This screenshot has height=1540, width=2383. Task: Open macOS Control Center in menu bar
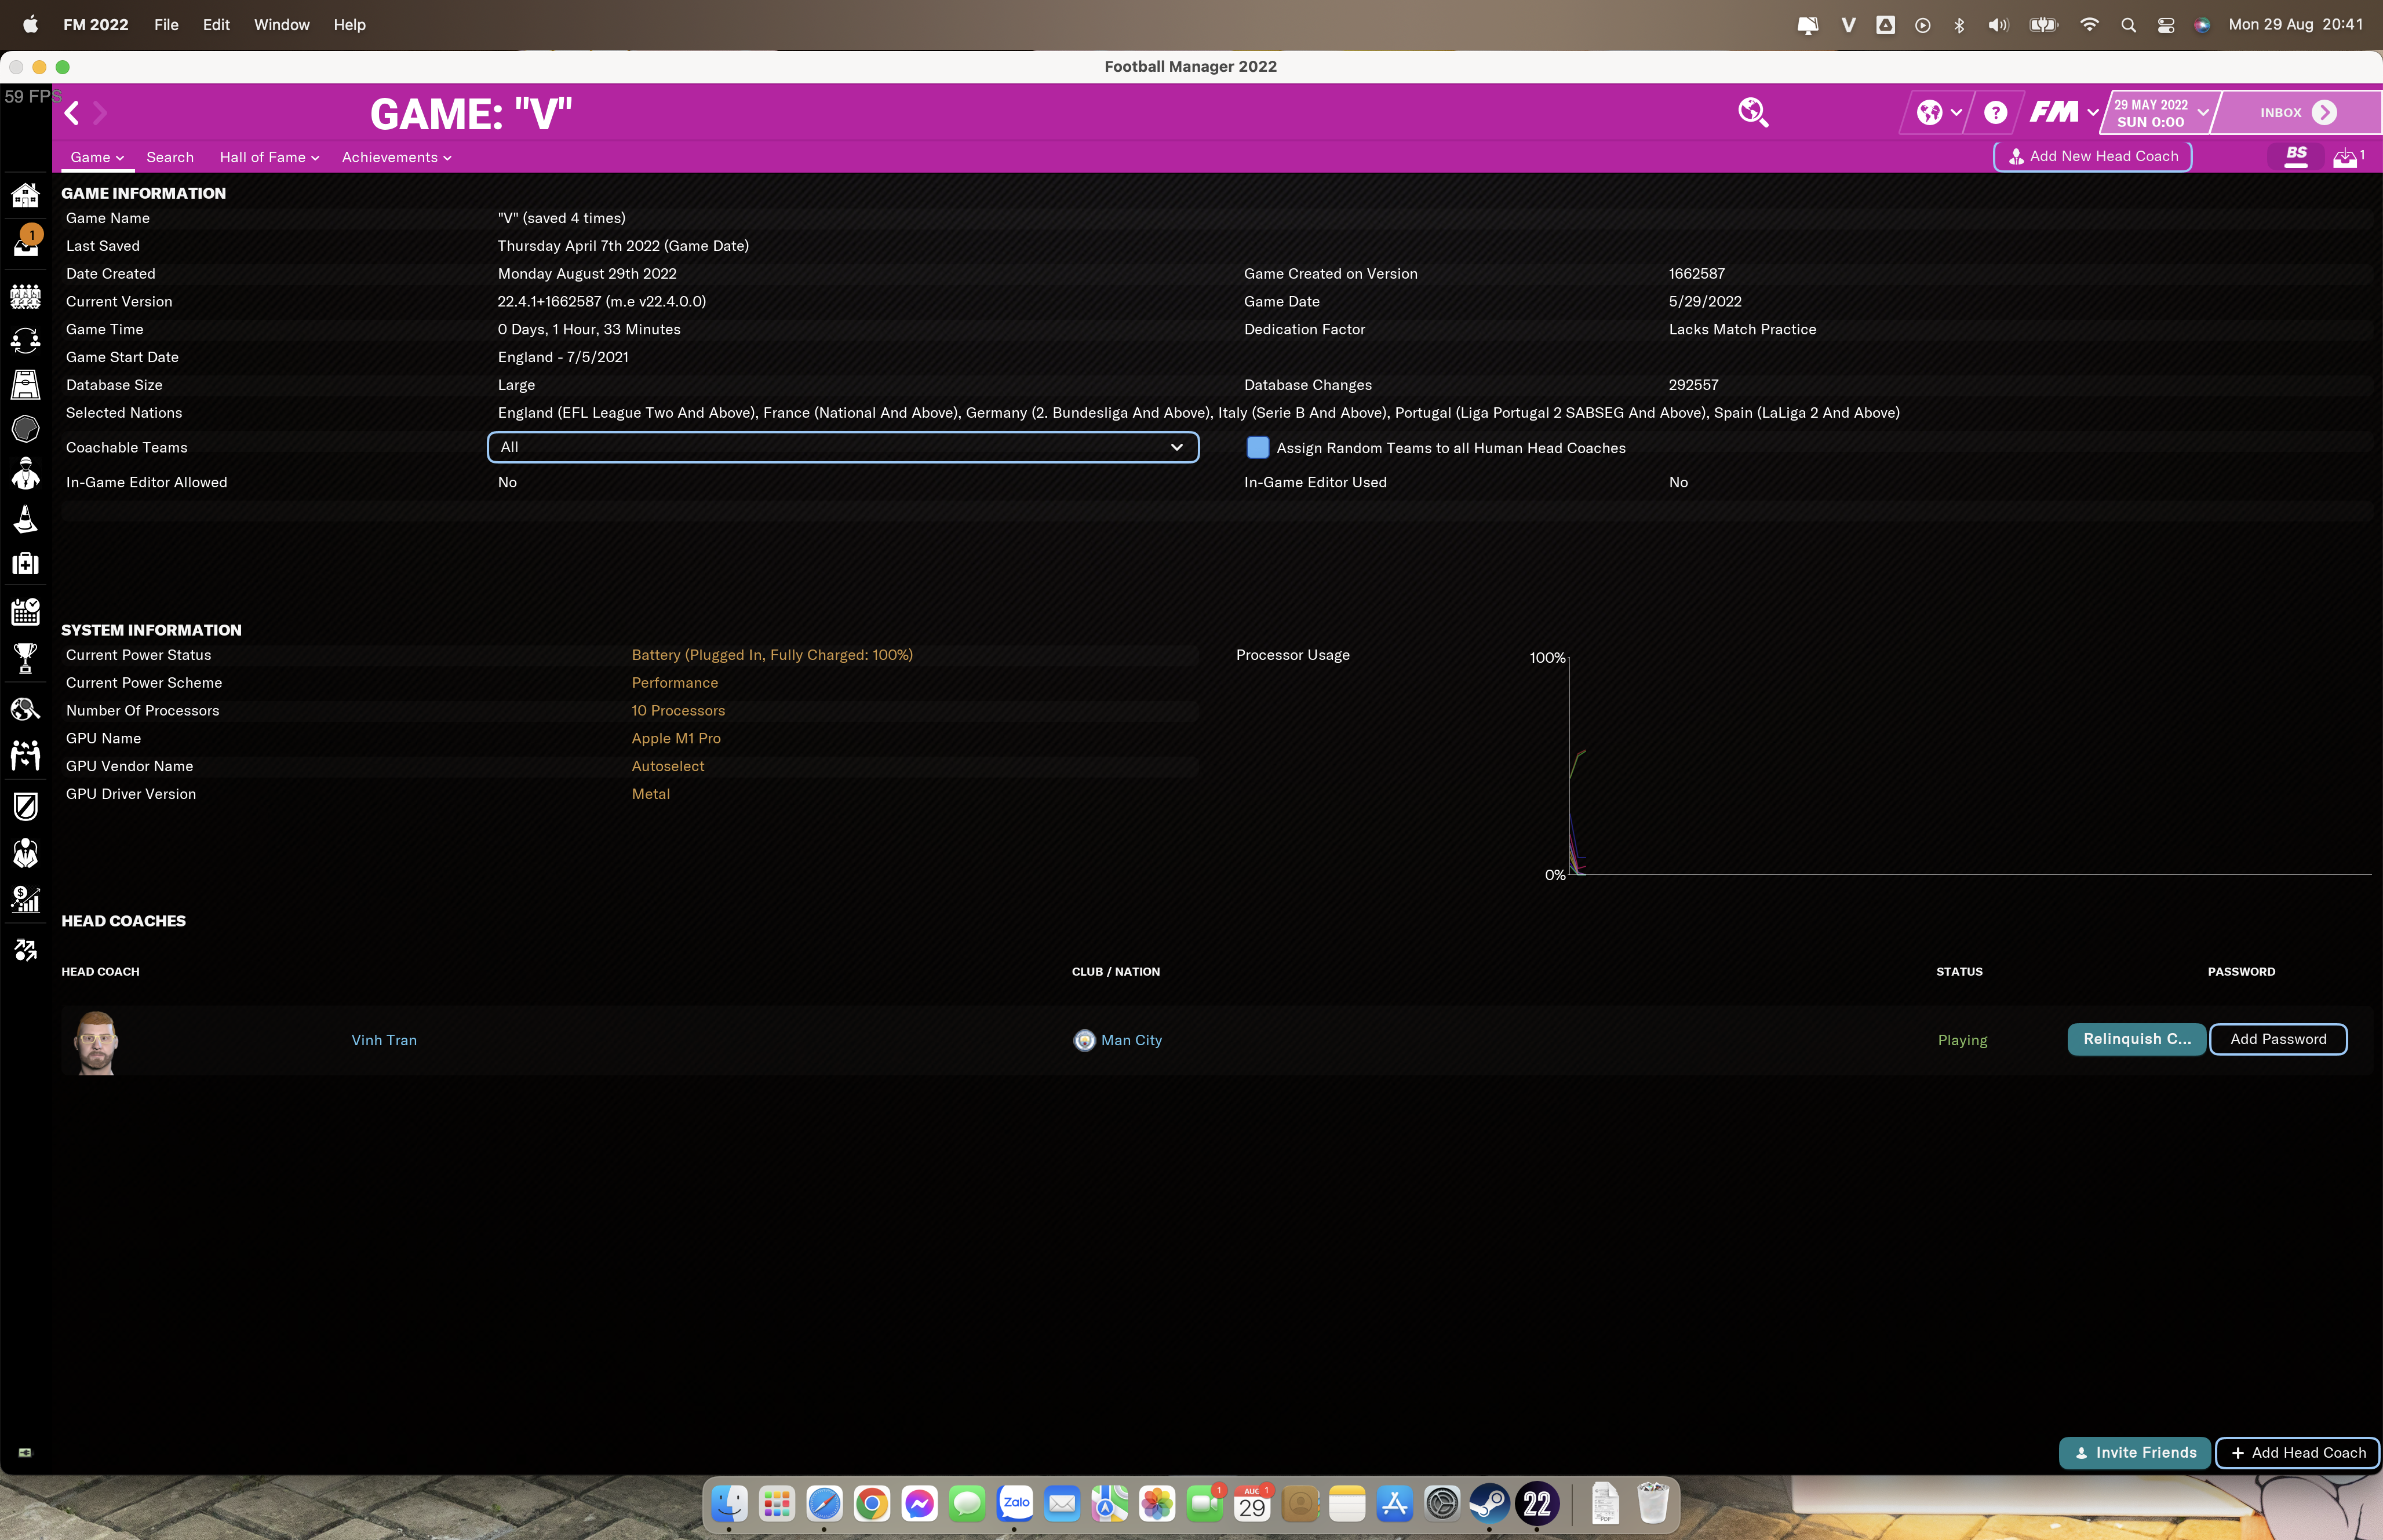pos(2166,25)
